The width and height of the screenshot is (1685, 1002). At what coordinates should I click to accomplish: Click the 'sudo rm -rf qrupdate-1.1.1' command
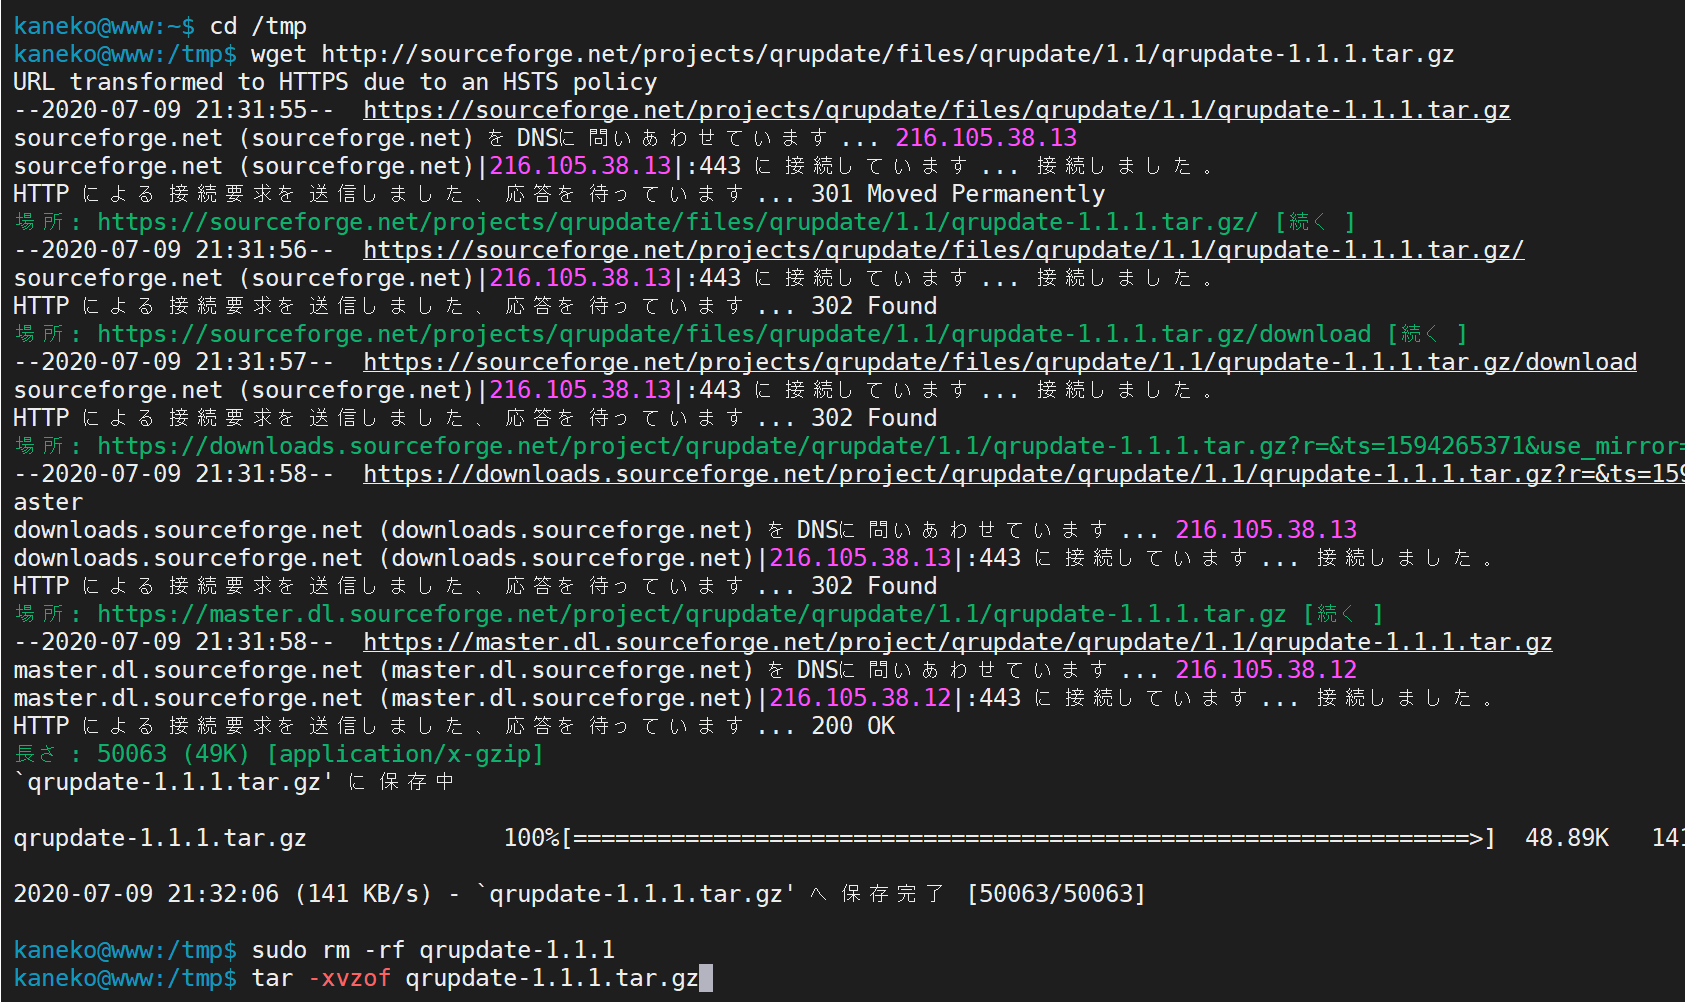point(433,950)
